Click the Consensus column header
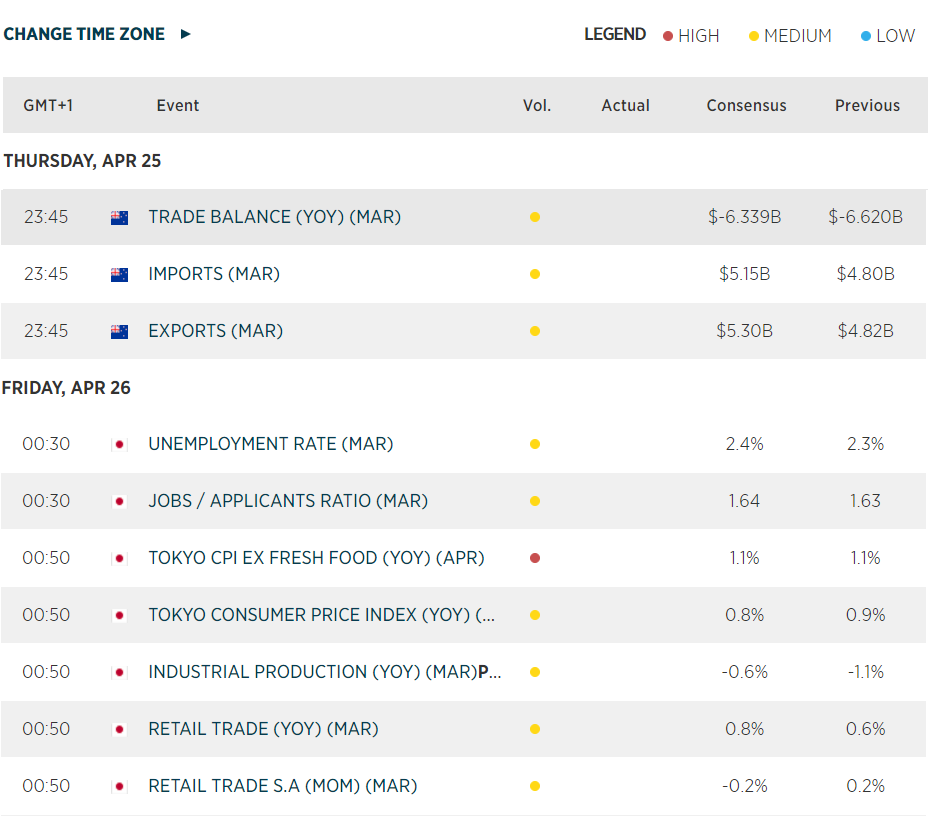The height and width of the screenshot is (816, 935). (x=746, y=105)
